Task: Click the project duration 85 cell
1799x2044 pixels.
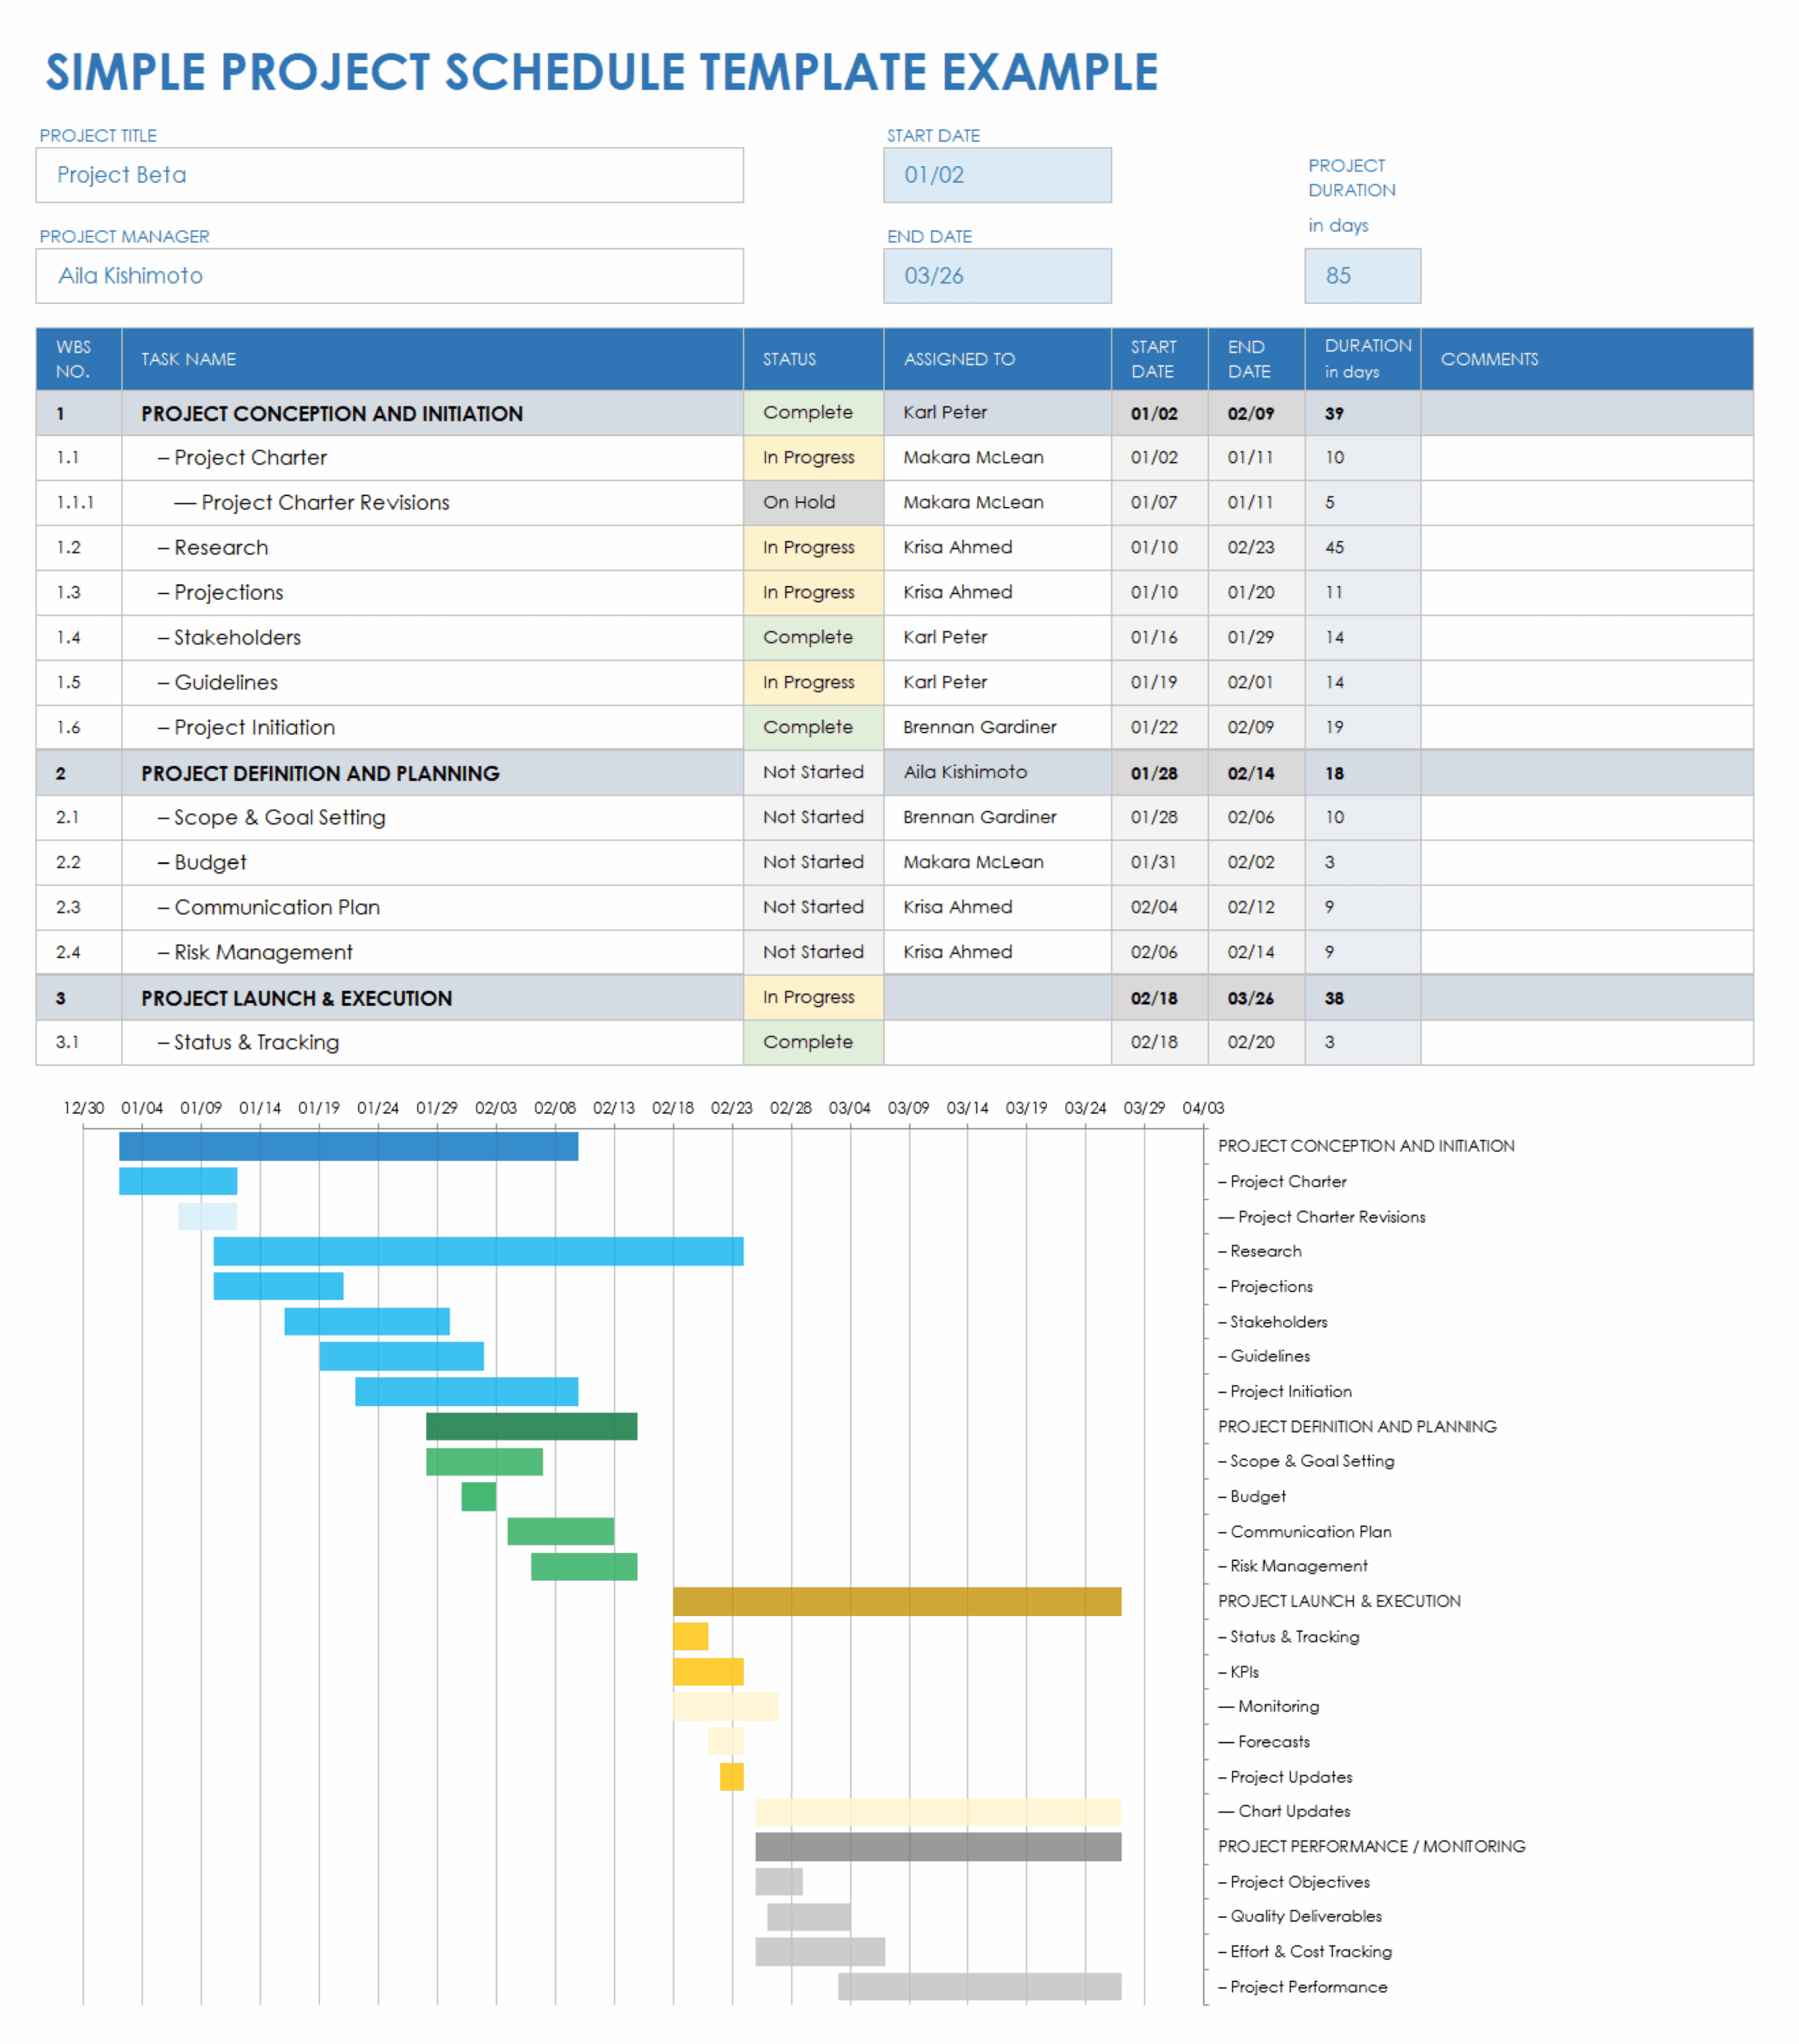Action: (1361, 276)
